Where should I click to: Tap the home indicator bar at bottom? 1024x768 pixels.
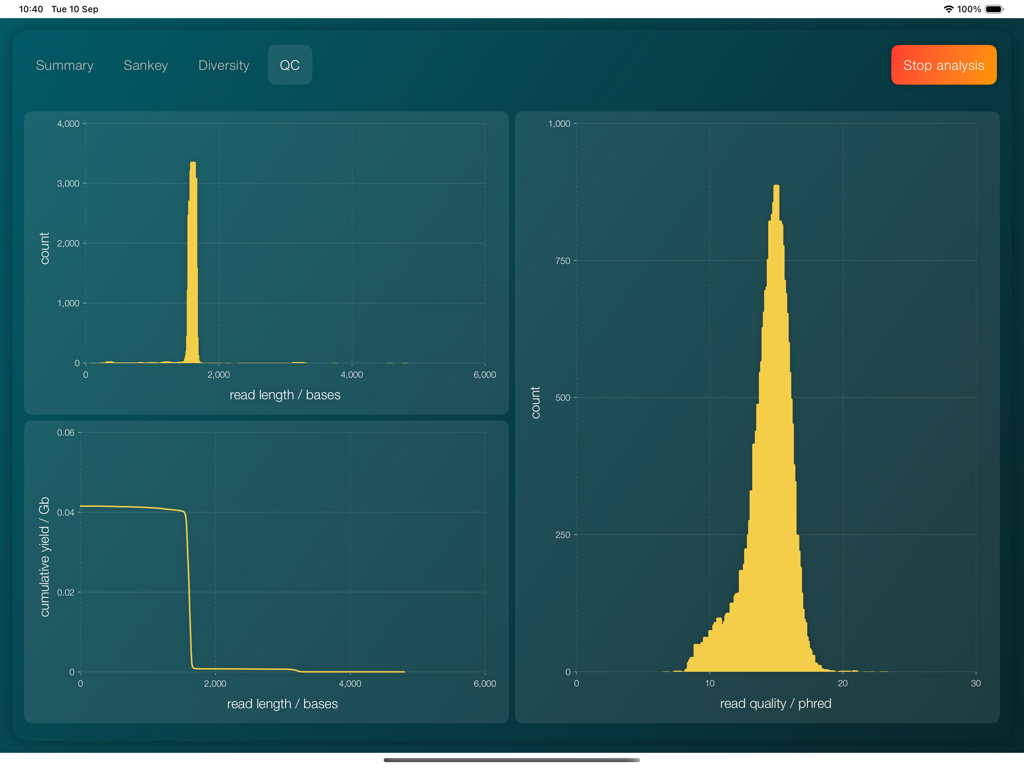click(x=512, y=760)
